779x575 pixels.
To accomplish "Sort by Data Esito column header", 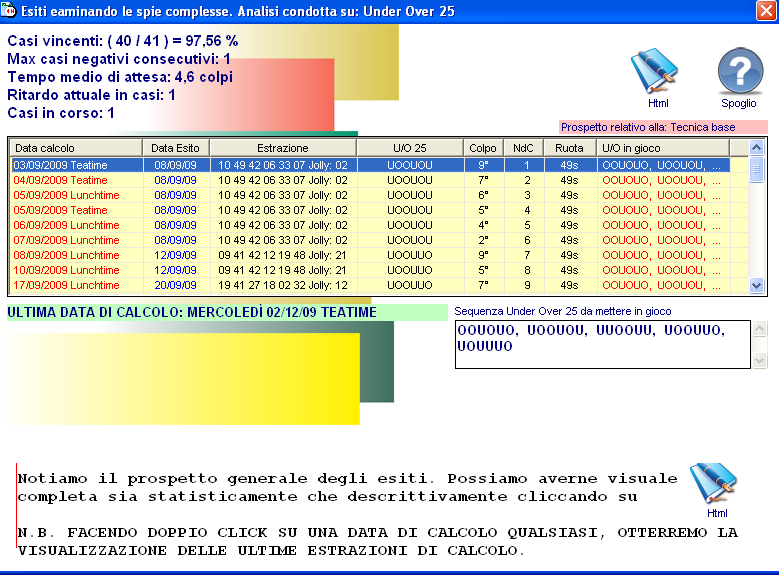I will click(x=176, y=148).
